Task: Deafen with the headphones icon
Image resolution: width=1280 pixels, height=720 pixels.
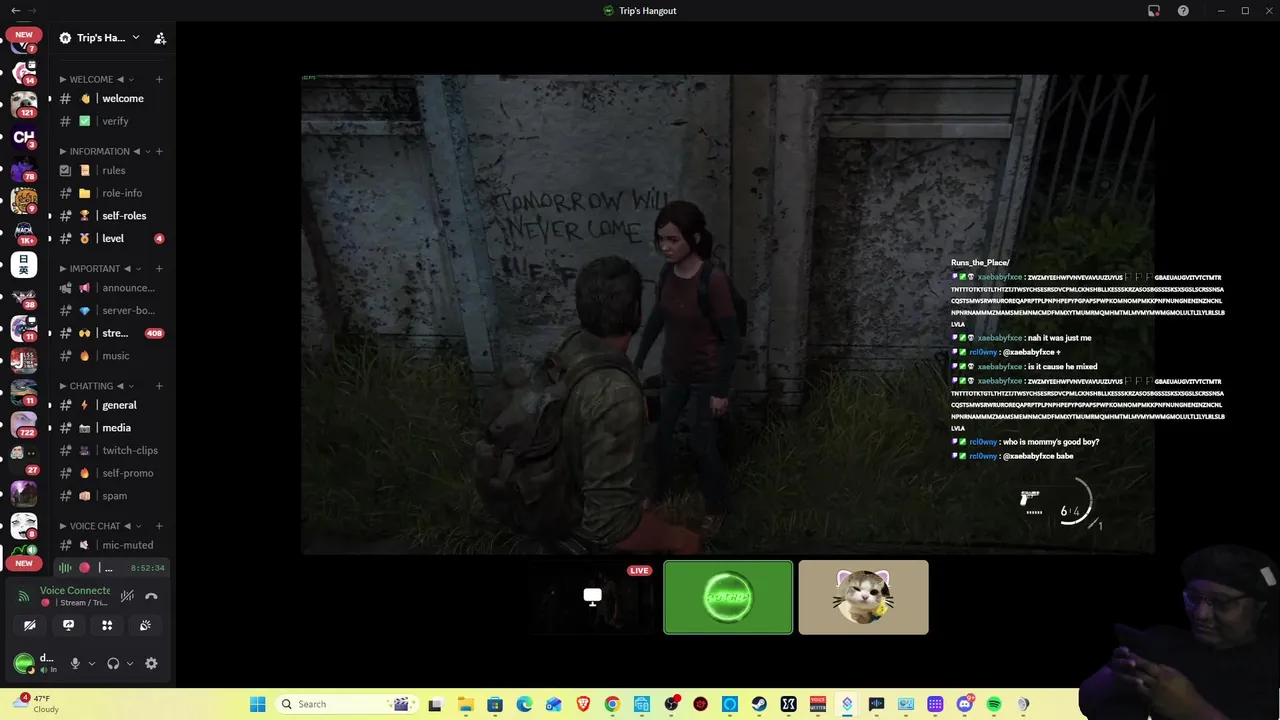Action: 113,663
